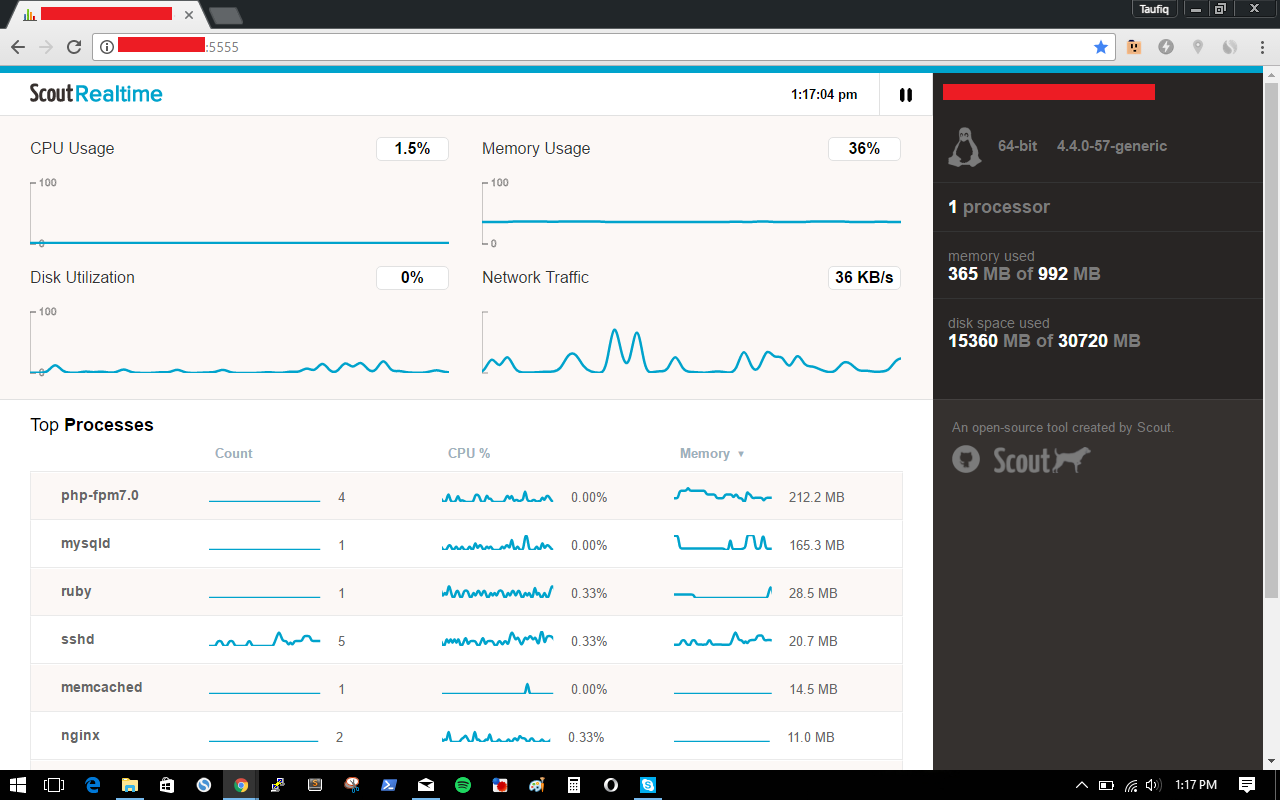Image resolution: width=1280 pixels, height=800 pixels.
Task: Click the bookmark star icon
Action: pos(1101,47)
